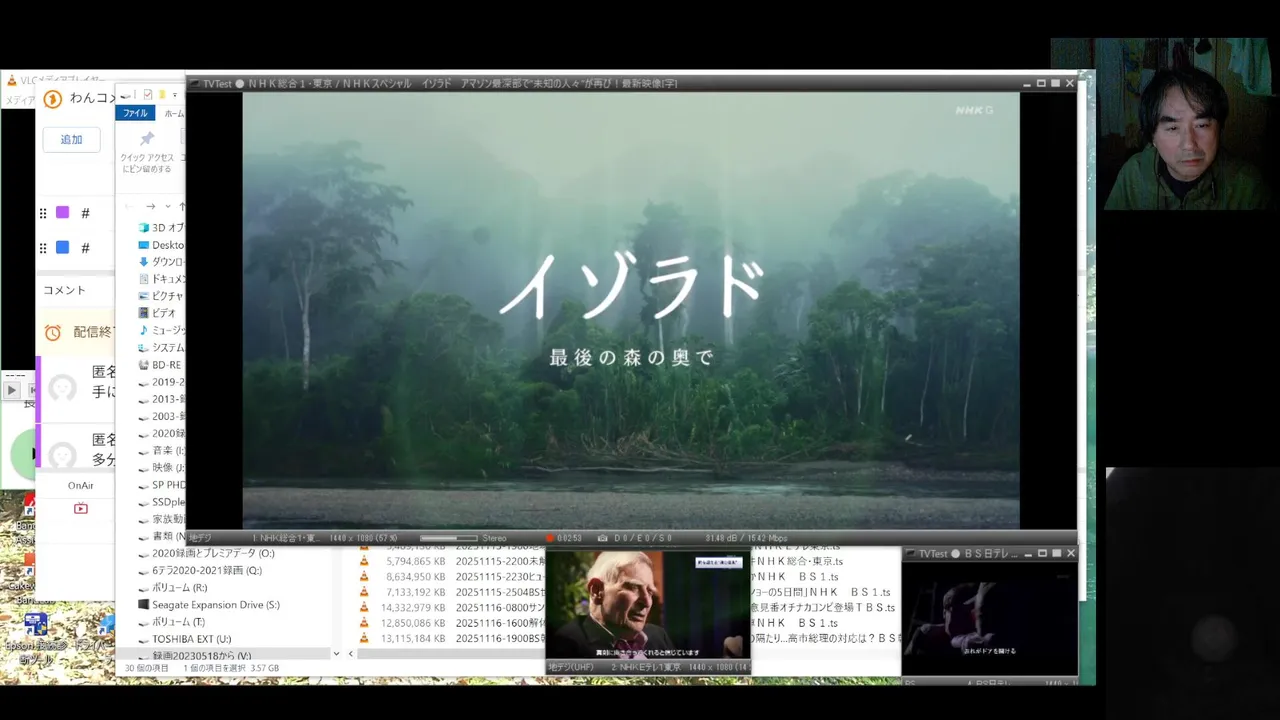Click the 31.48 dB / 15.42 Mbps readout
This screenshot has height=720, width=1280.
[747, 538]
